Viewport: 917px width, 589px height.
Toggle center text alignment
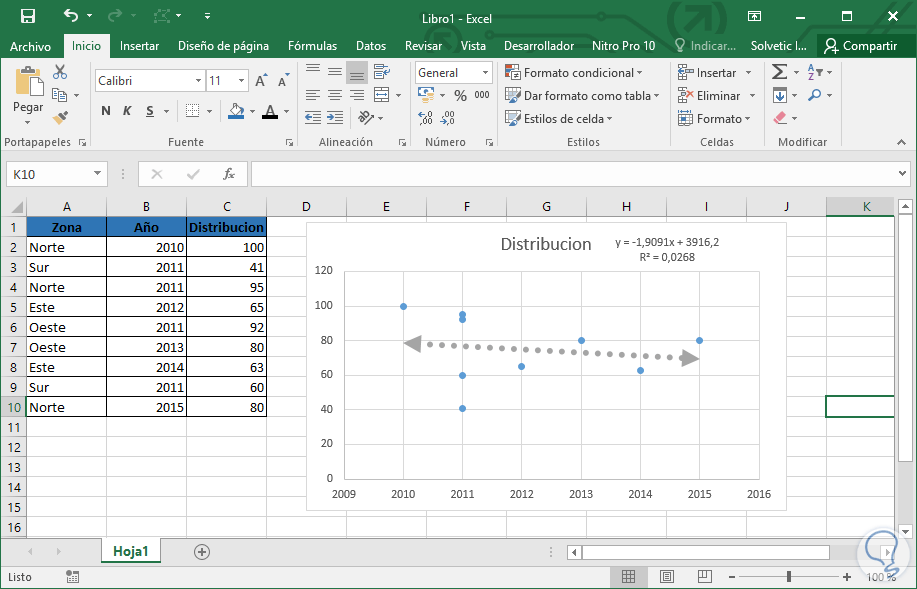tap(334, 95)
